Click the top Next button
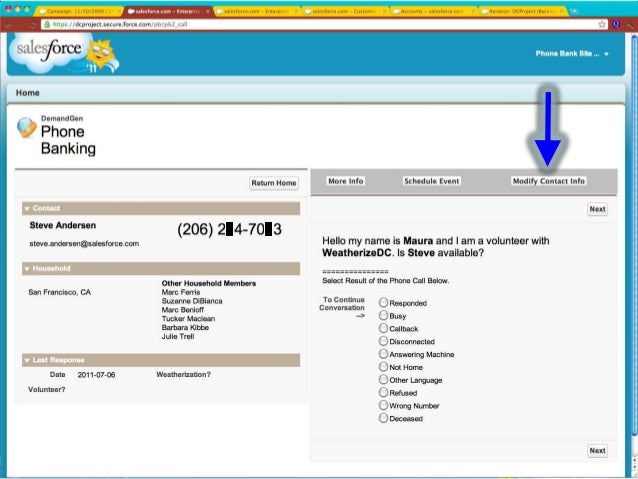The width and height of the screenshot is (638, 479). tap(597, 209)
